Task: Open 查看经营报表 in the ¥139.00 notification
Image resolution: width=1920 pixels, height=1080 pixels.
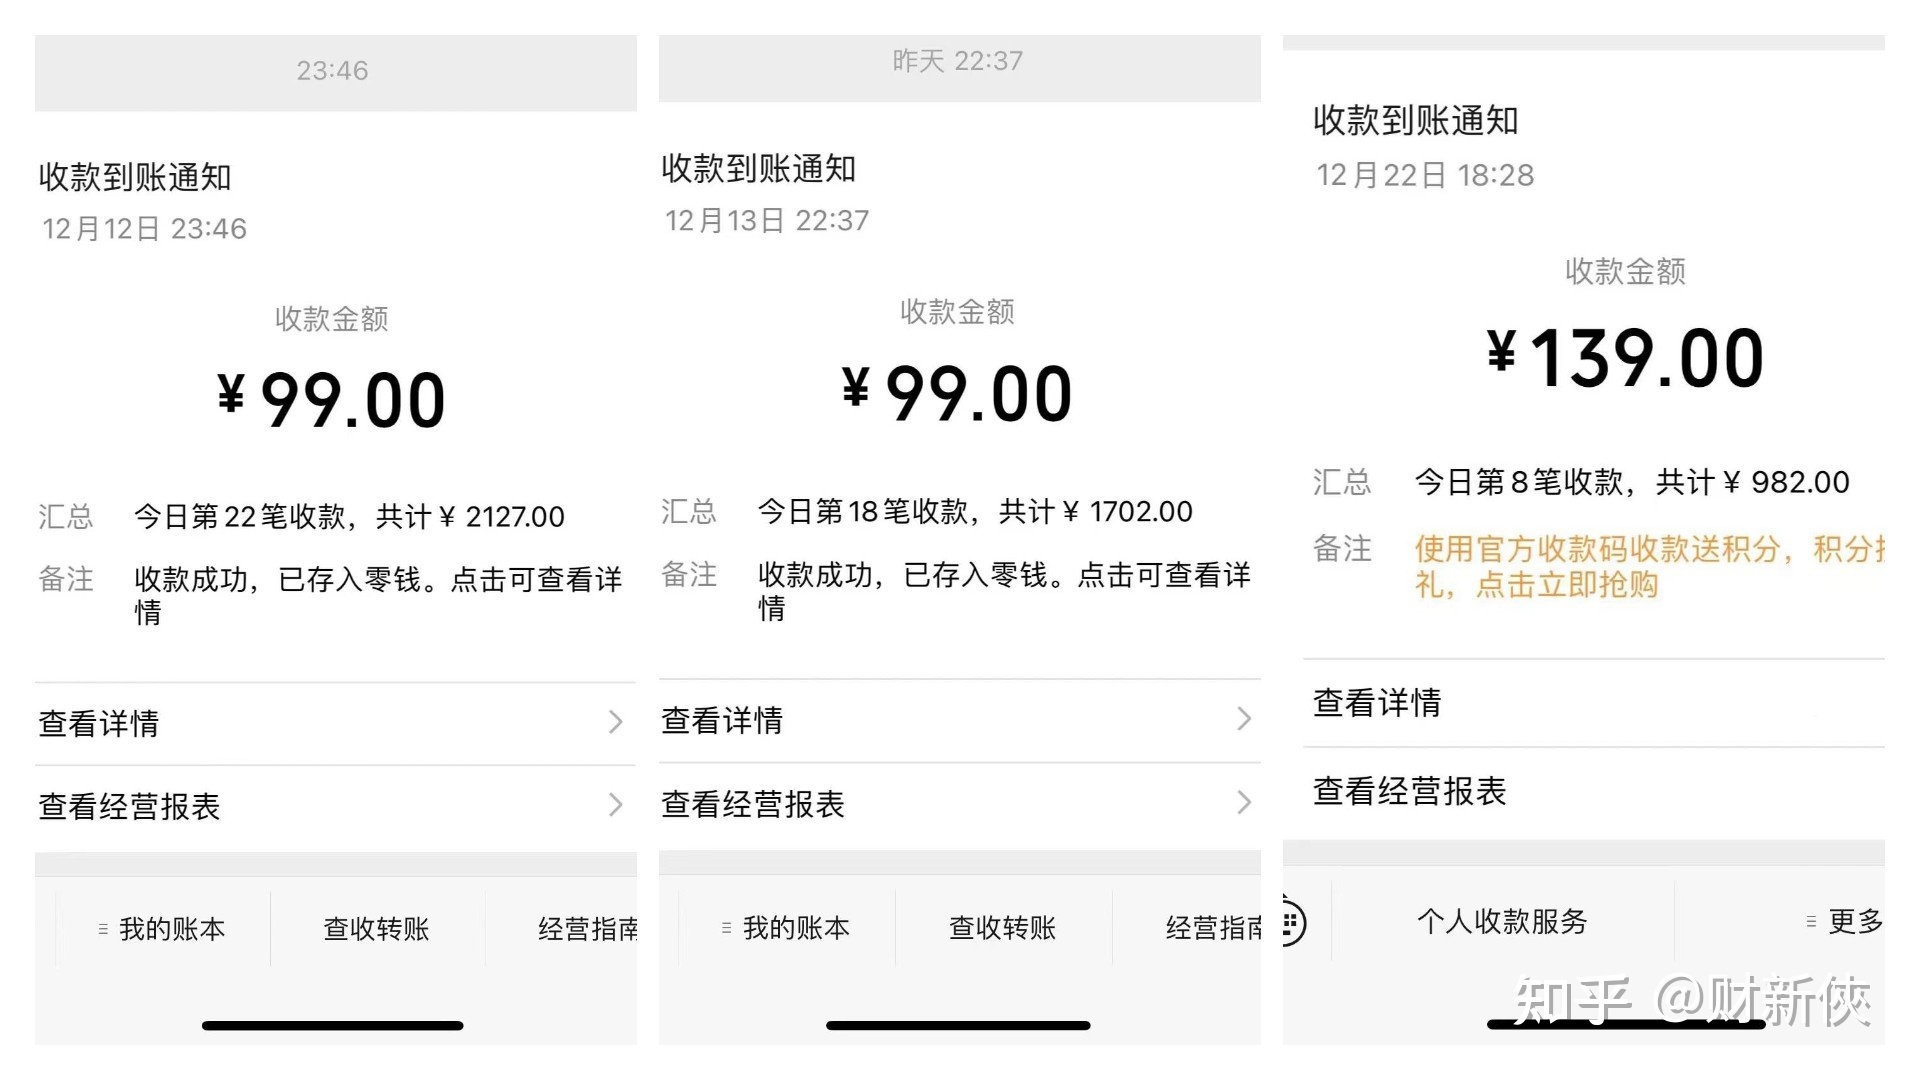Action: (1594, 791)
